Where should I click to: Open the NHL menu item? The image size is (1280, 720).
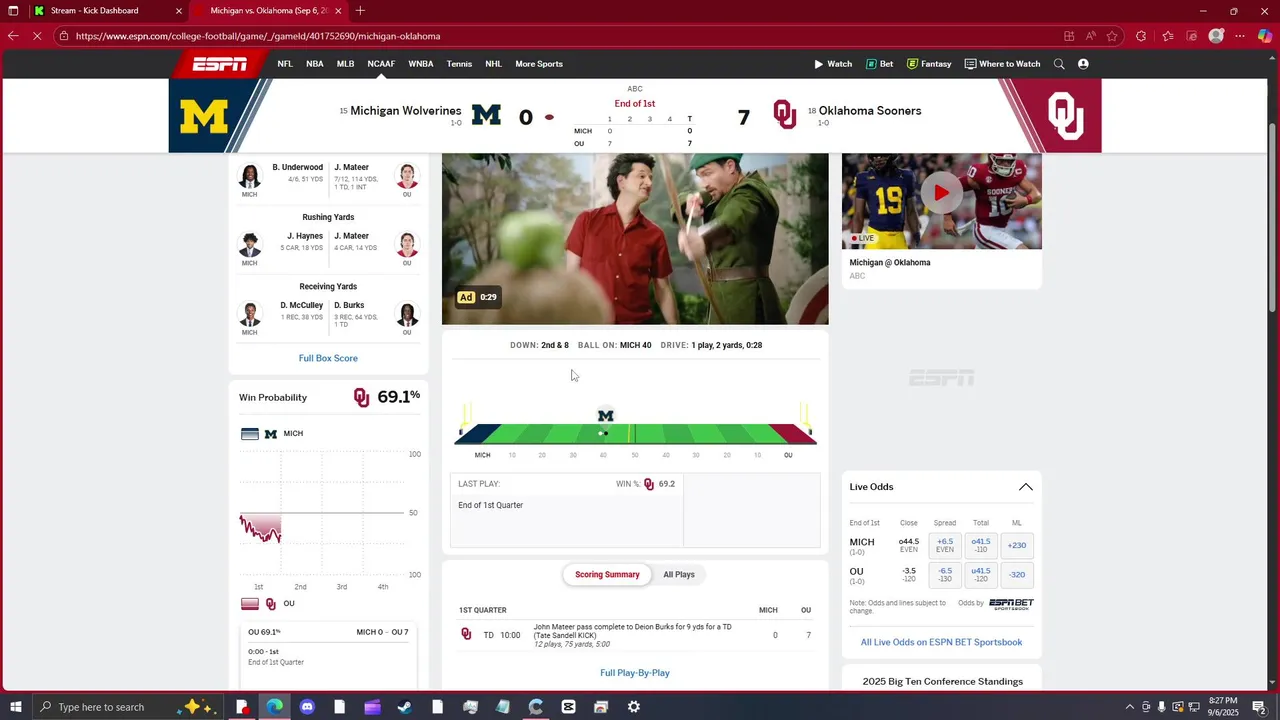click(493, 64)
